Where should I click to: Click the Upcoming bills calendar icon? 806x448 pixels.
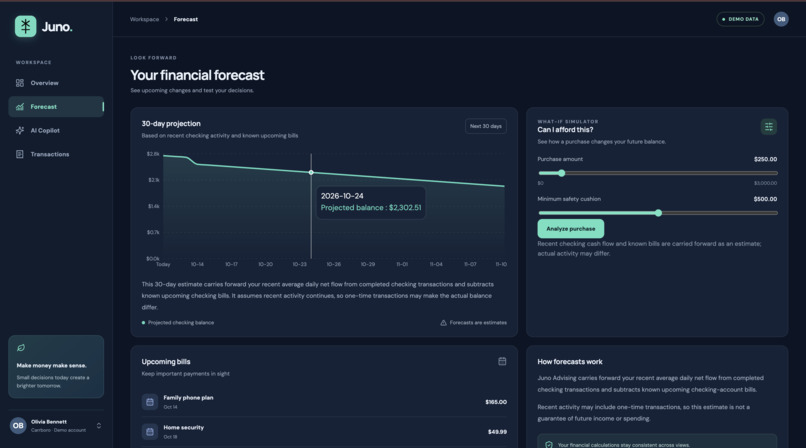pos(502,361)
